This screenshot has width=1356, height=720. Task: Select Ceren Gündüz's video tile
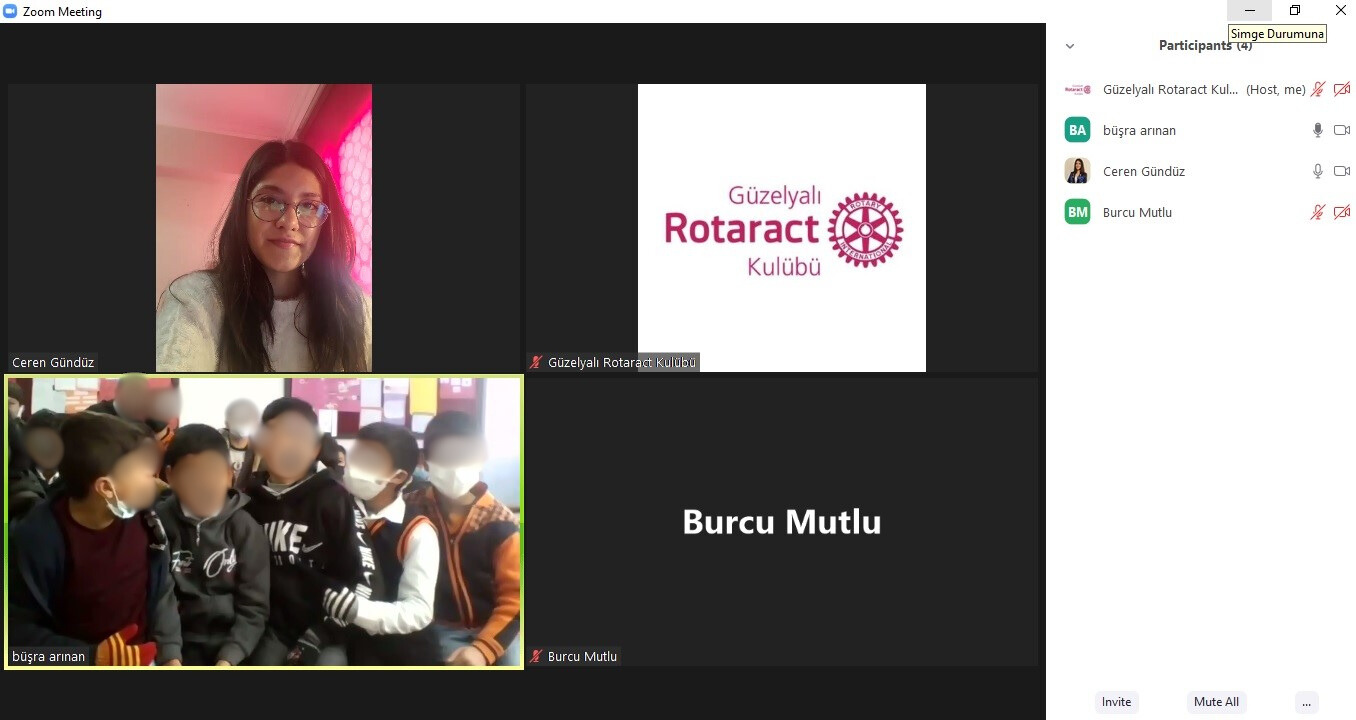[x=264, y=228]
